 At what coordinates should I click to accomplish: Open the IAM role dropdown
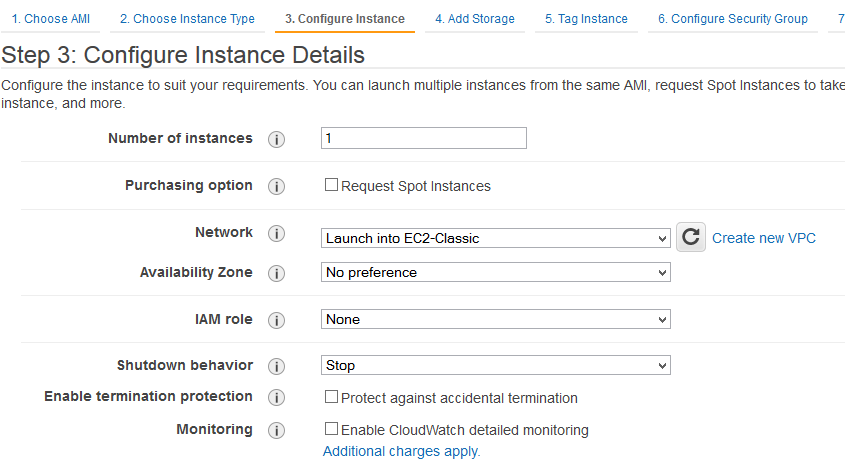pyautogui.click(x=496, y=319)
